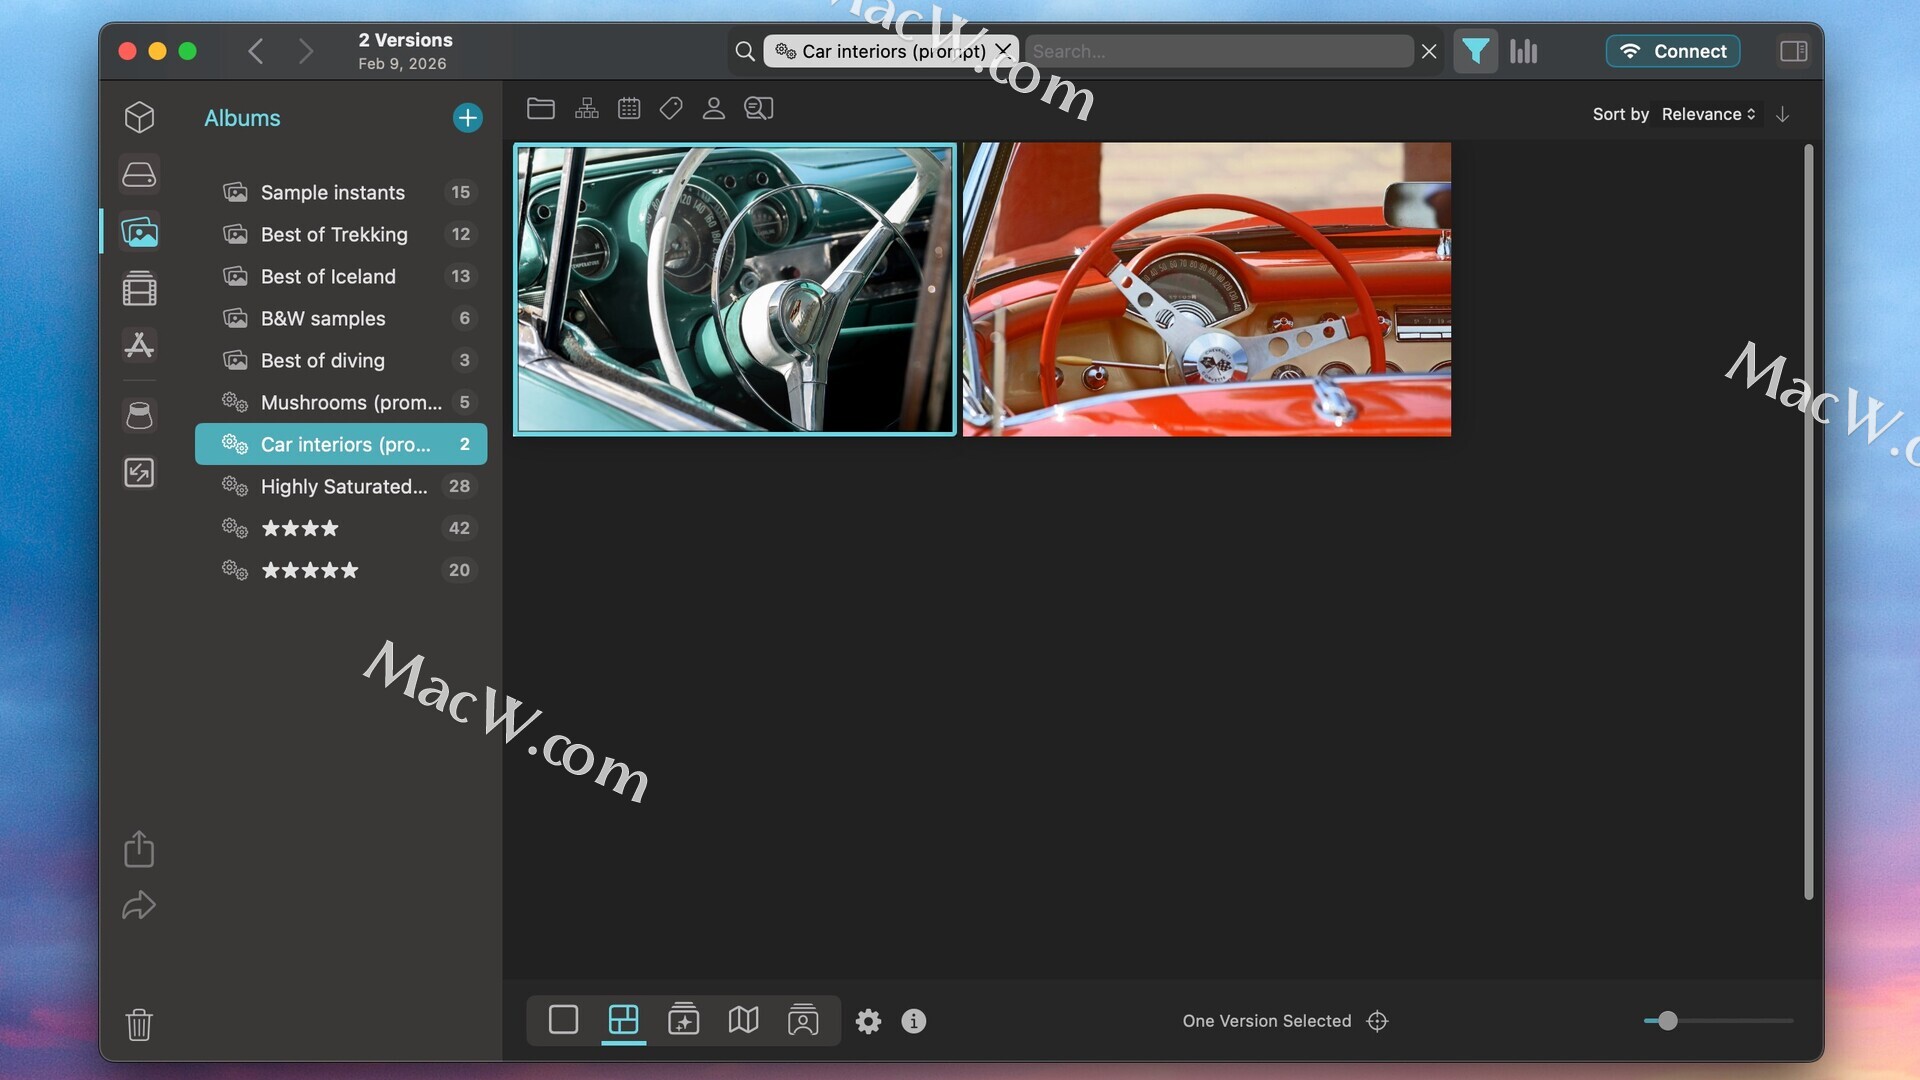Open the histogram statistics icon
The image size is (1920, 1080).
pos(1523,51)
